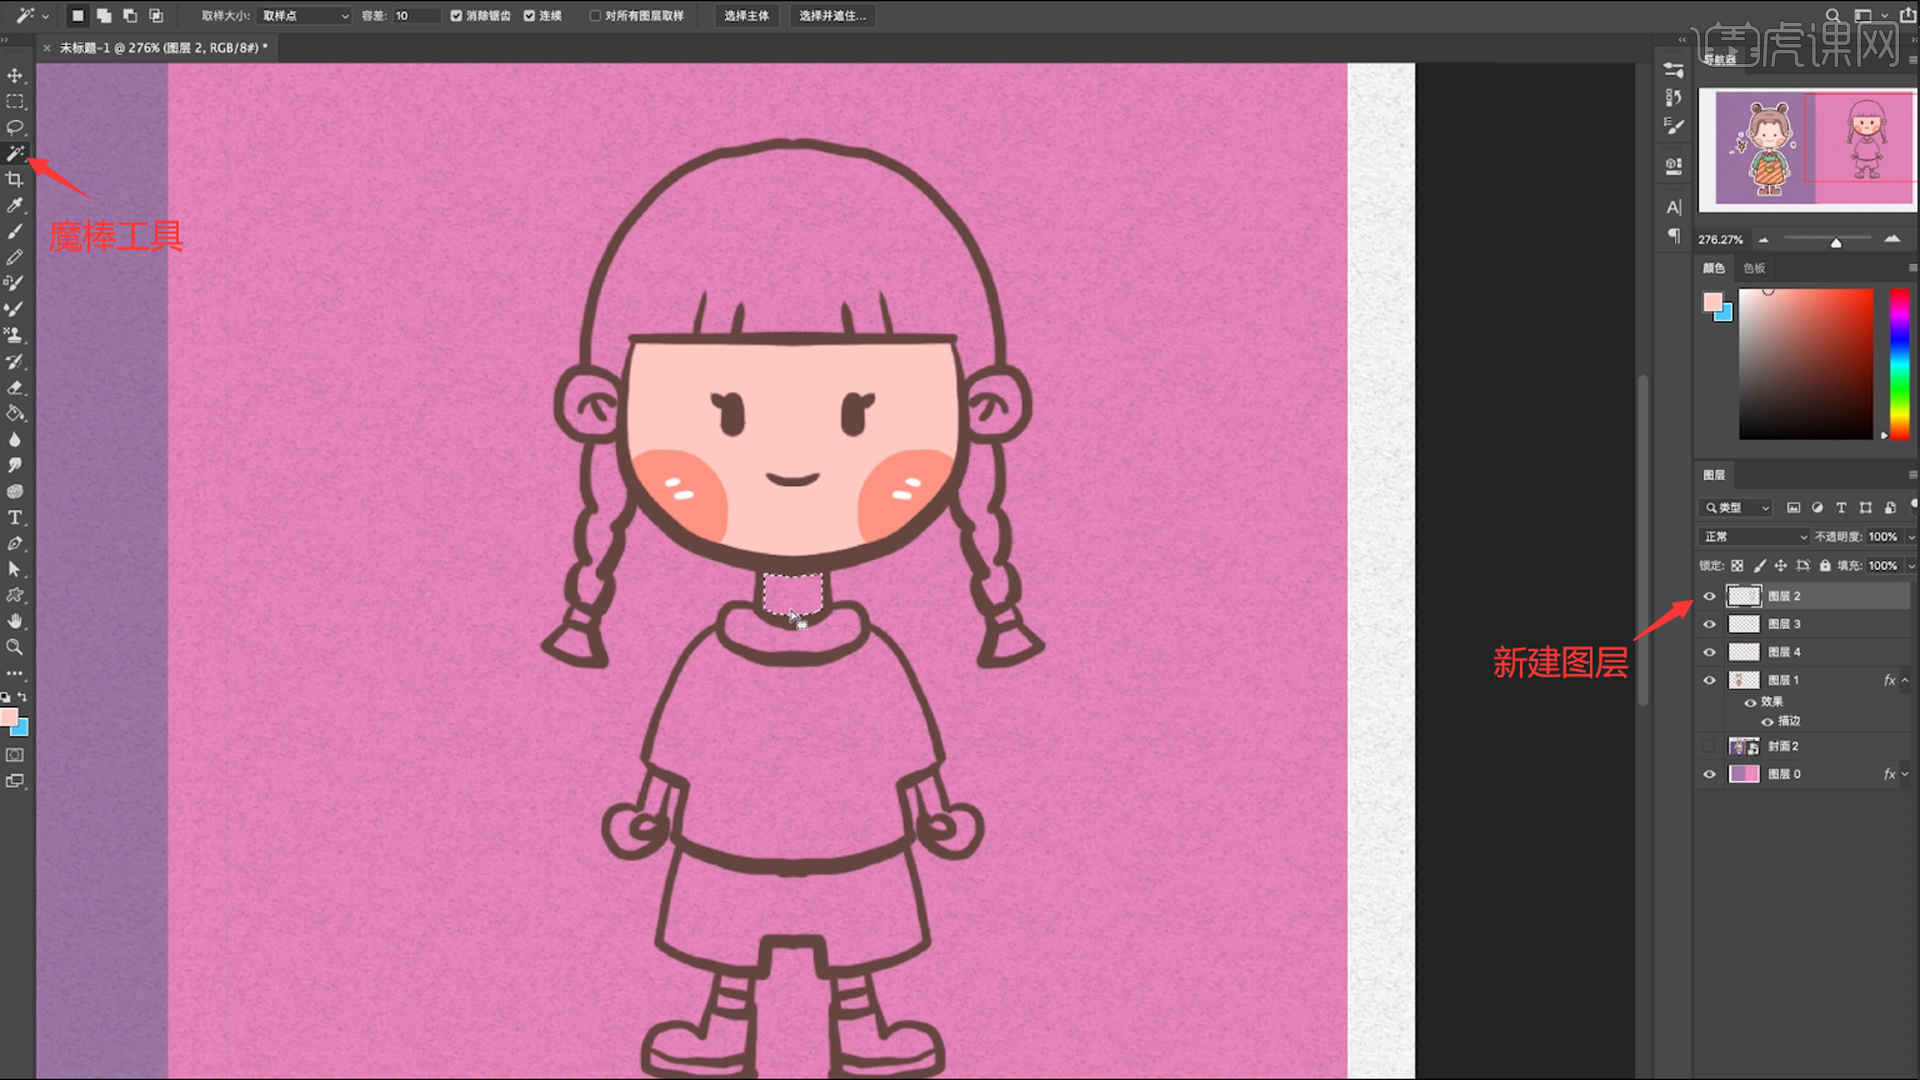This screenshot has width=1920, height=1080.
Task: Select the 图层 (Layers) panel tab
Action: 1714,475
